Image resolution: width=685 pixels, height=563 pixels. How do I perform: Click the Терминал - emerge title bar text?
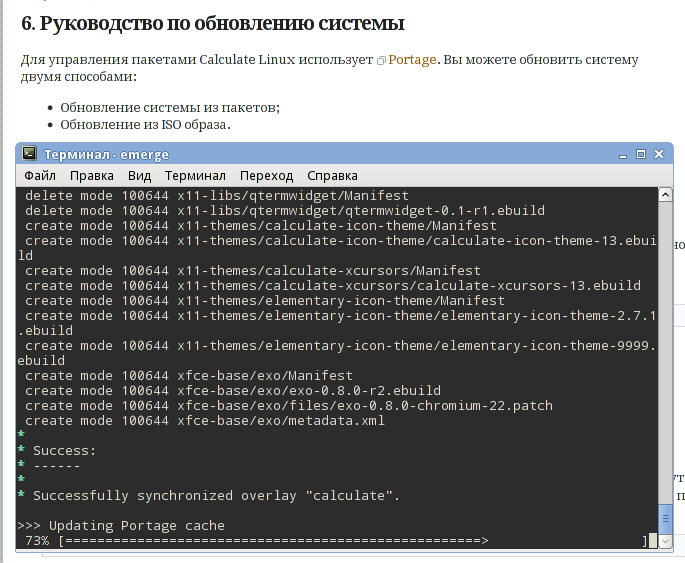(x=106, y=155)
